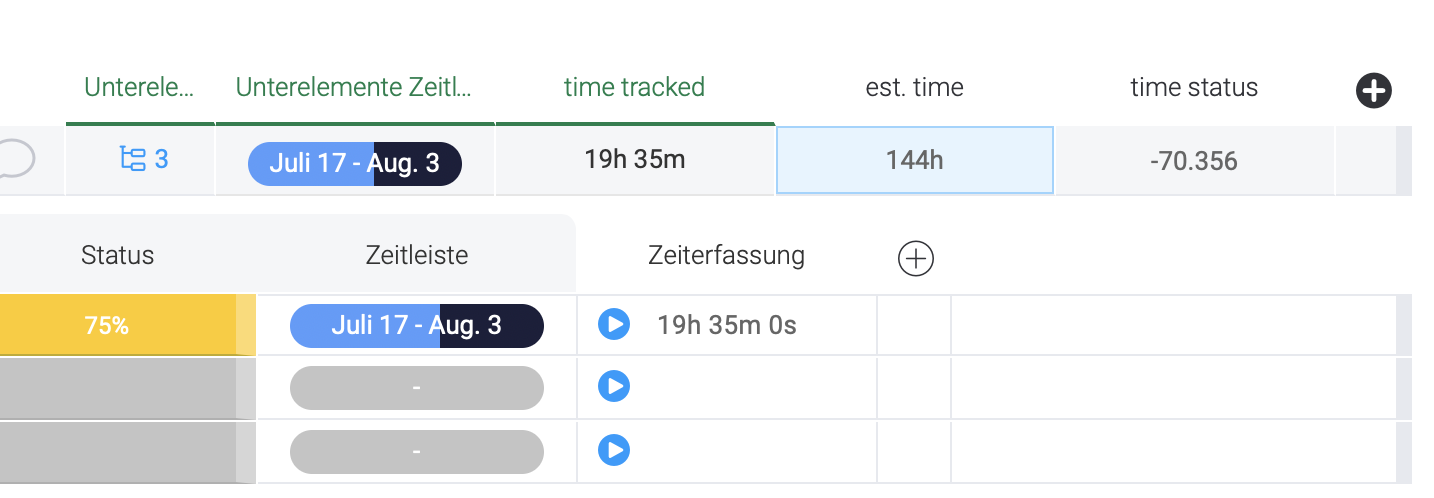Image resolution: width=1434 pixels, height=498 pixels.
Task: Set the empty timeline on third subitem
Action: coord(417,452)
